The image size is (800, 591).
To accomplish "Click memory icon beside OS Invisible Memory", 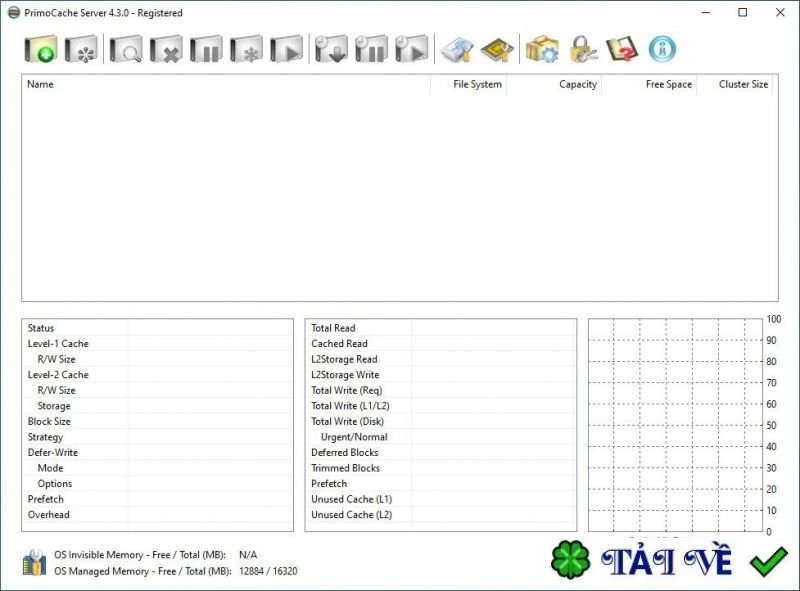I will [x=34, y=562].
